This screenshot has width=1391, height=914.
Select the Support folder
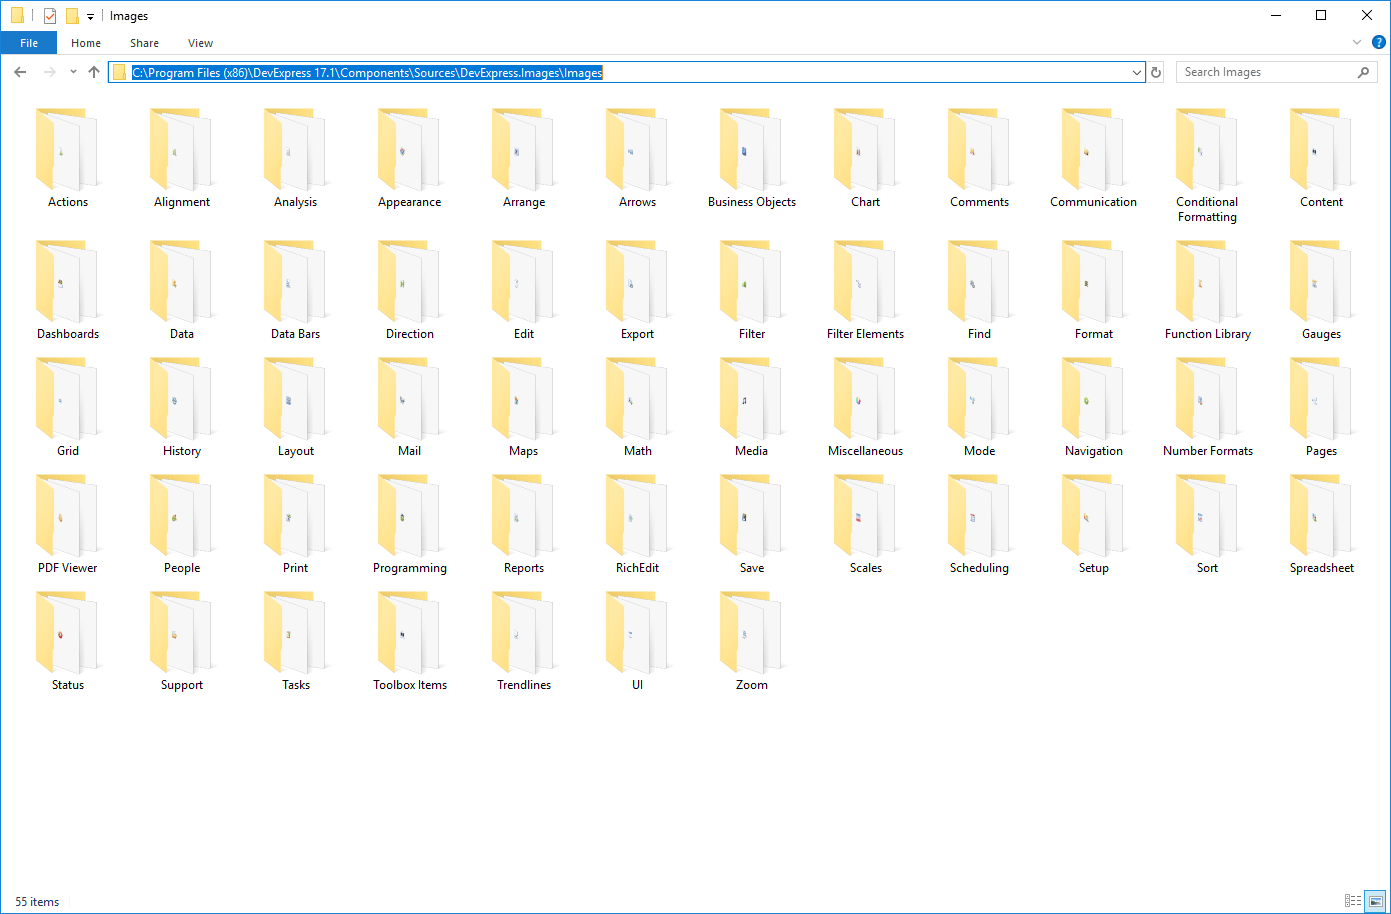pyautogui.click(x=182, y=642)
